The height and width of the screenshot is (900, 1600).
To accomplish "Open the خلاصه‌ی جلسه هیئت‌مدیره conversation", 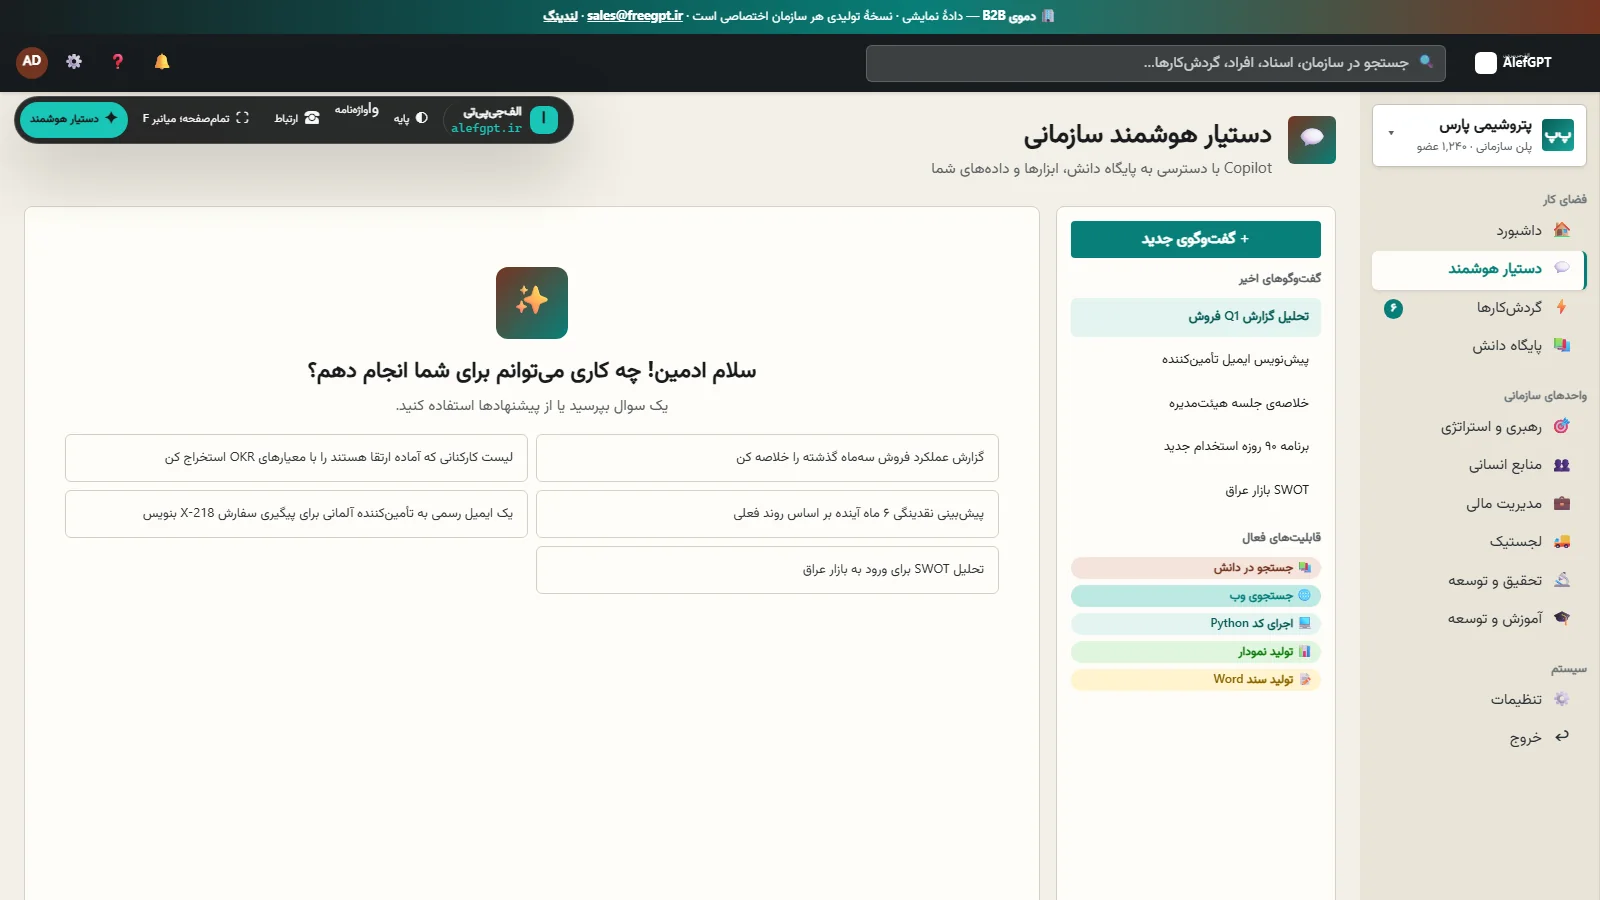I will click(x=1195, y=404).
